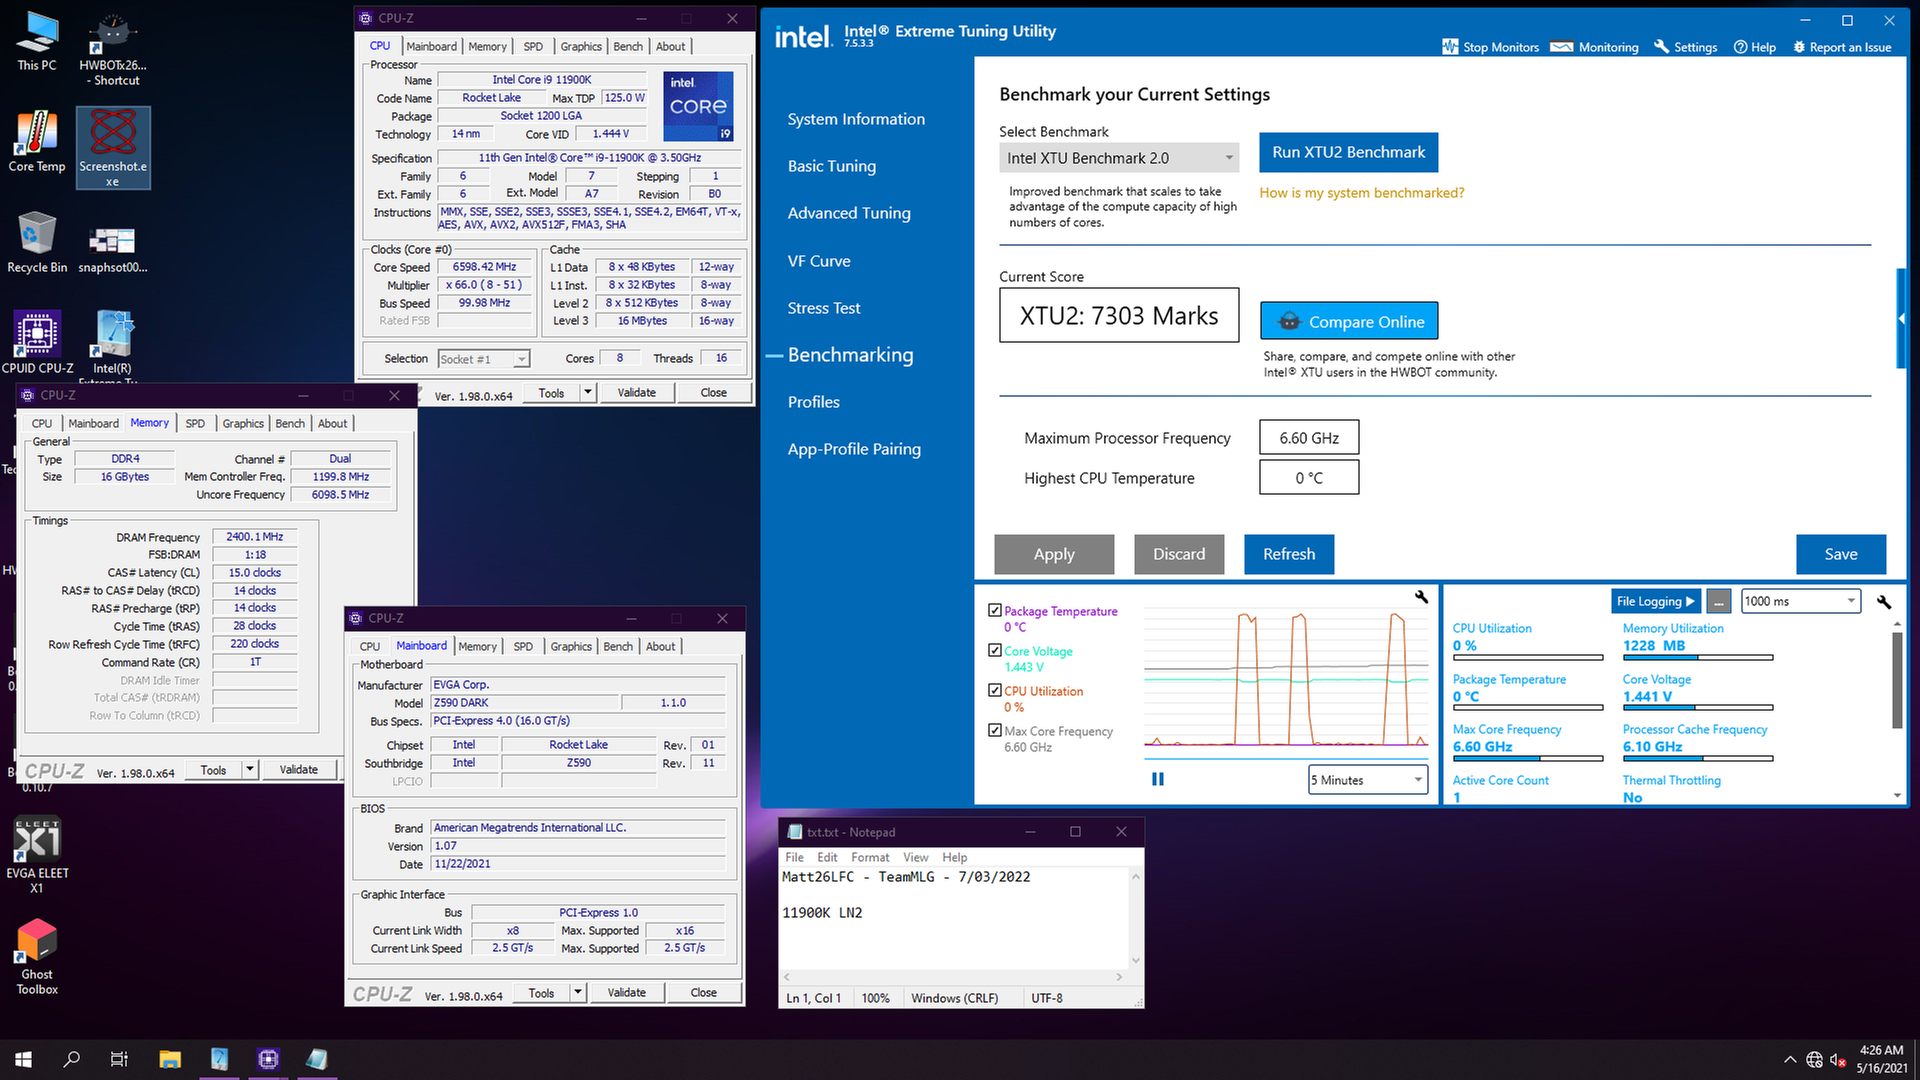Open Core Temp desktop icon
Viewport: 1920px width, 1080px height.
coord(37,141)
